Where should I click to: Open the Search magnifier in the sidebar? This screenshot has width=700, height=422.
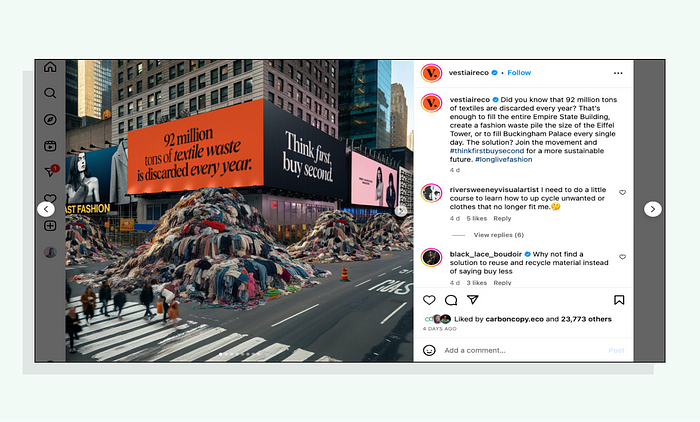[x=50, y=93]
